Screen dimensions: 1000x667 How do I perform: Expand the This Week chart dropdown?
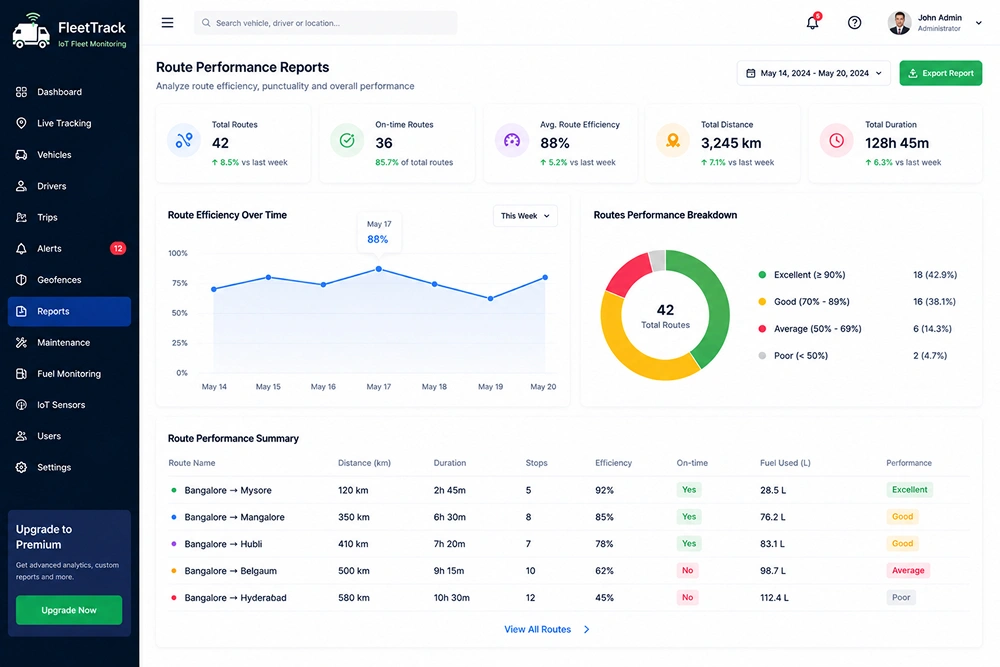[x=525, y=216]
